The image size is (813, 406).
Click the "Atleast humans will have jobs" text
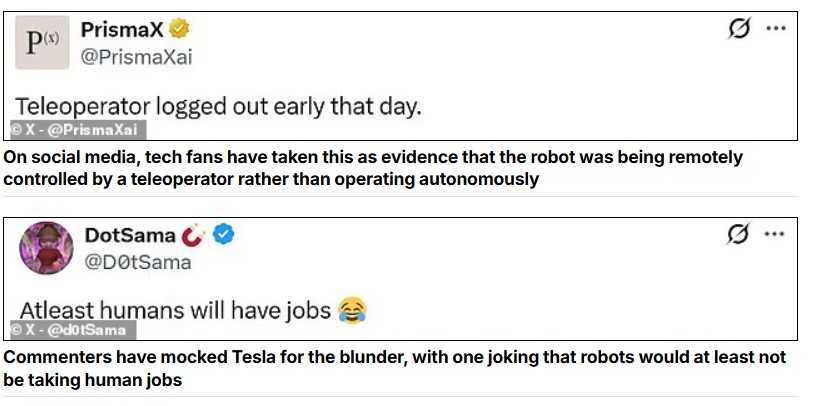tap(175, 310)
